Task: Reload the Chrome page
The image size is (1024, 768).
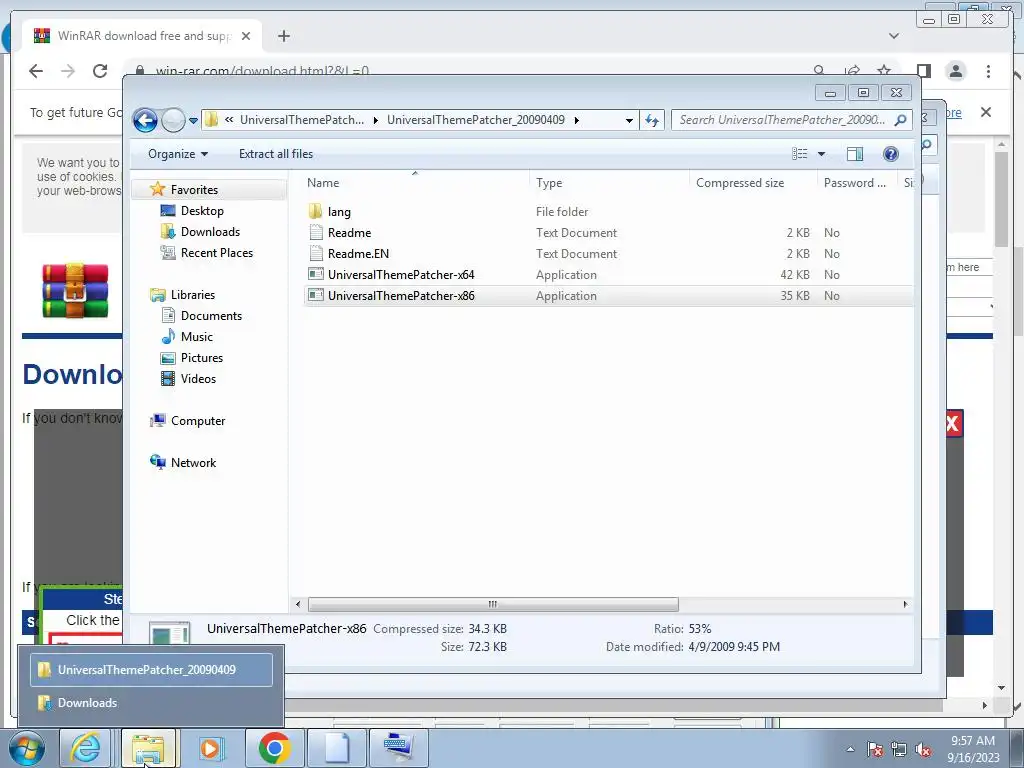Action: click(x=100, y=71)
